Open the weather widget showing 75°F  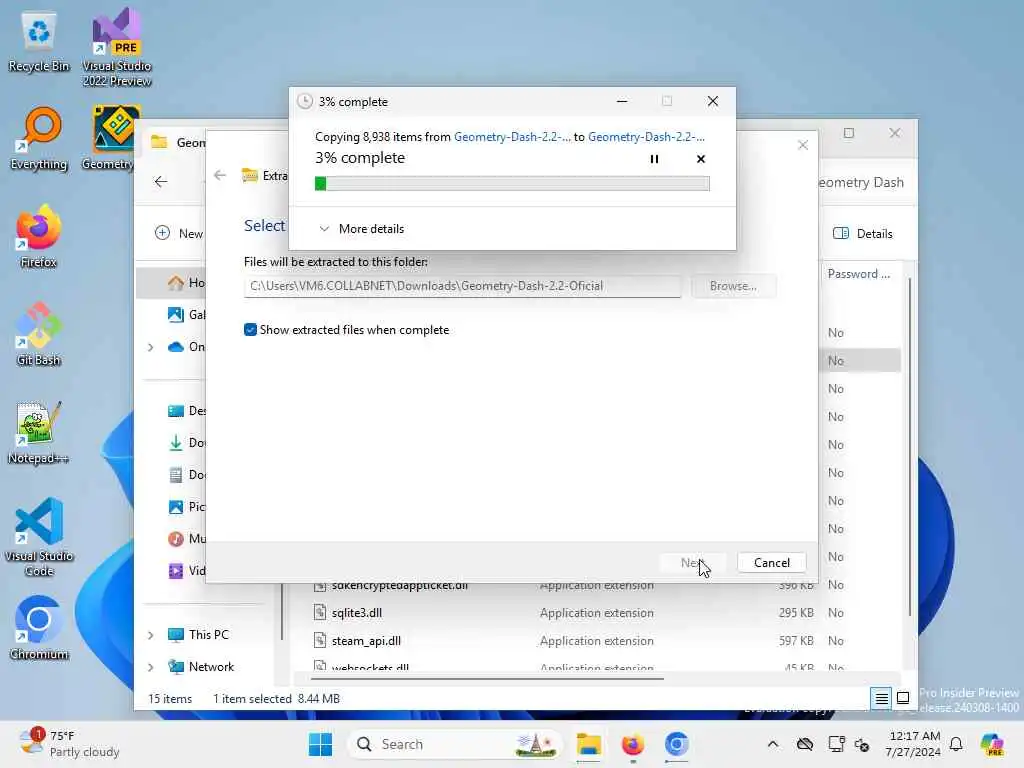coord(69,744)
